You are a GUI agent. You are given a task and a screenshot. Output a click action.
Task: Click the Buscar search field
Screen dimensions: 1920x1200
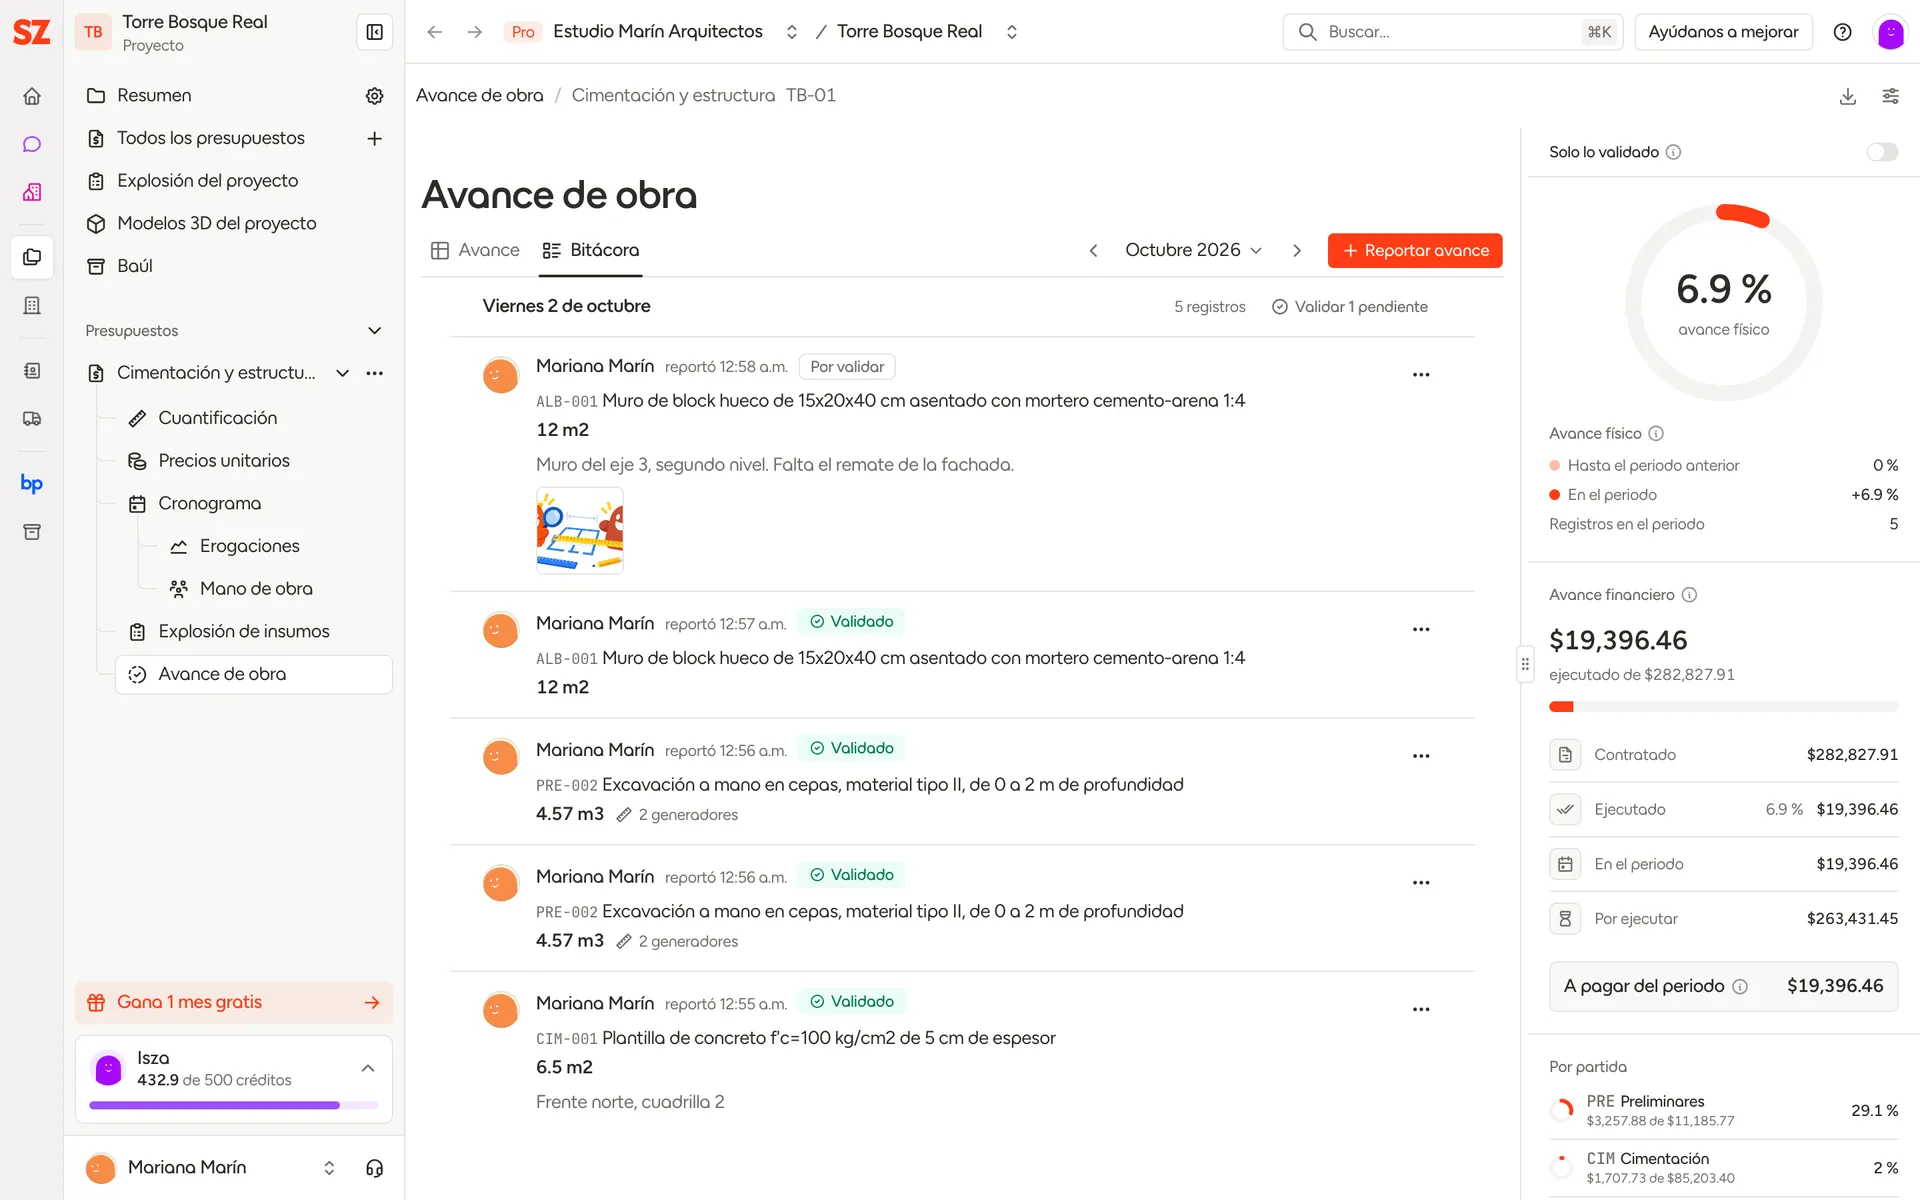click(1452, 32)
